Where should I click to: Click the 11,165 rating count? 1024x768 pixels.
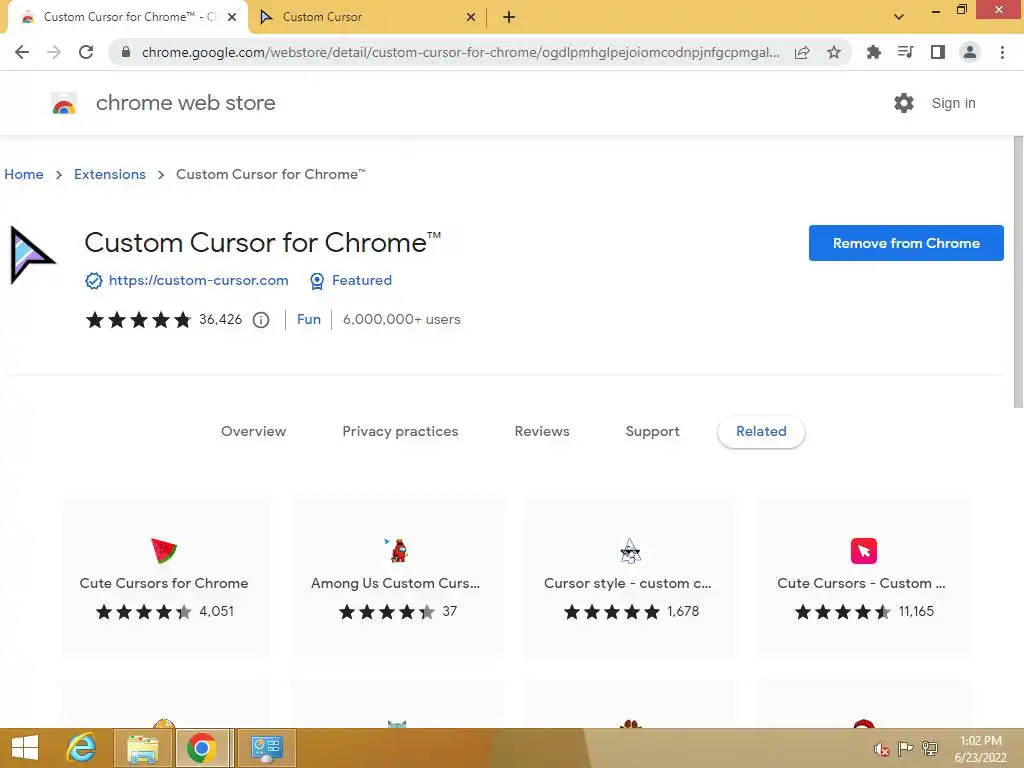click(916, 611)
